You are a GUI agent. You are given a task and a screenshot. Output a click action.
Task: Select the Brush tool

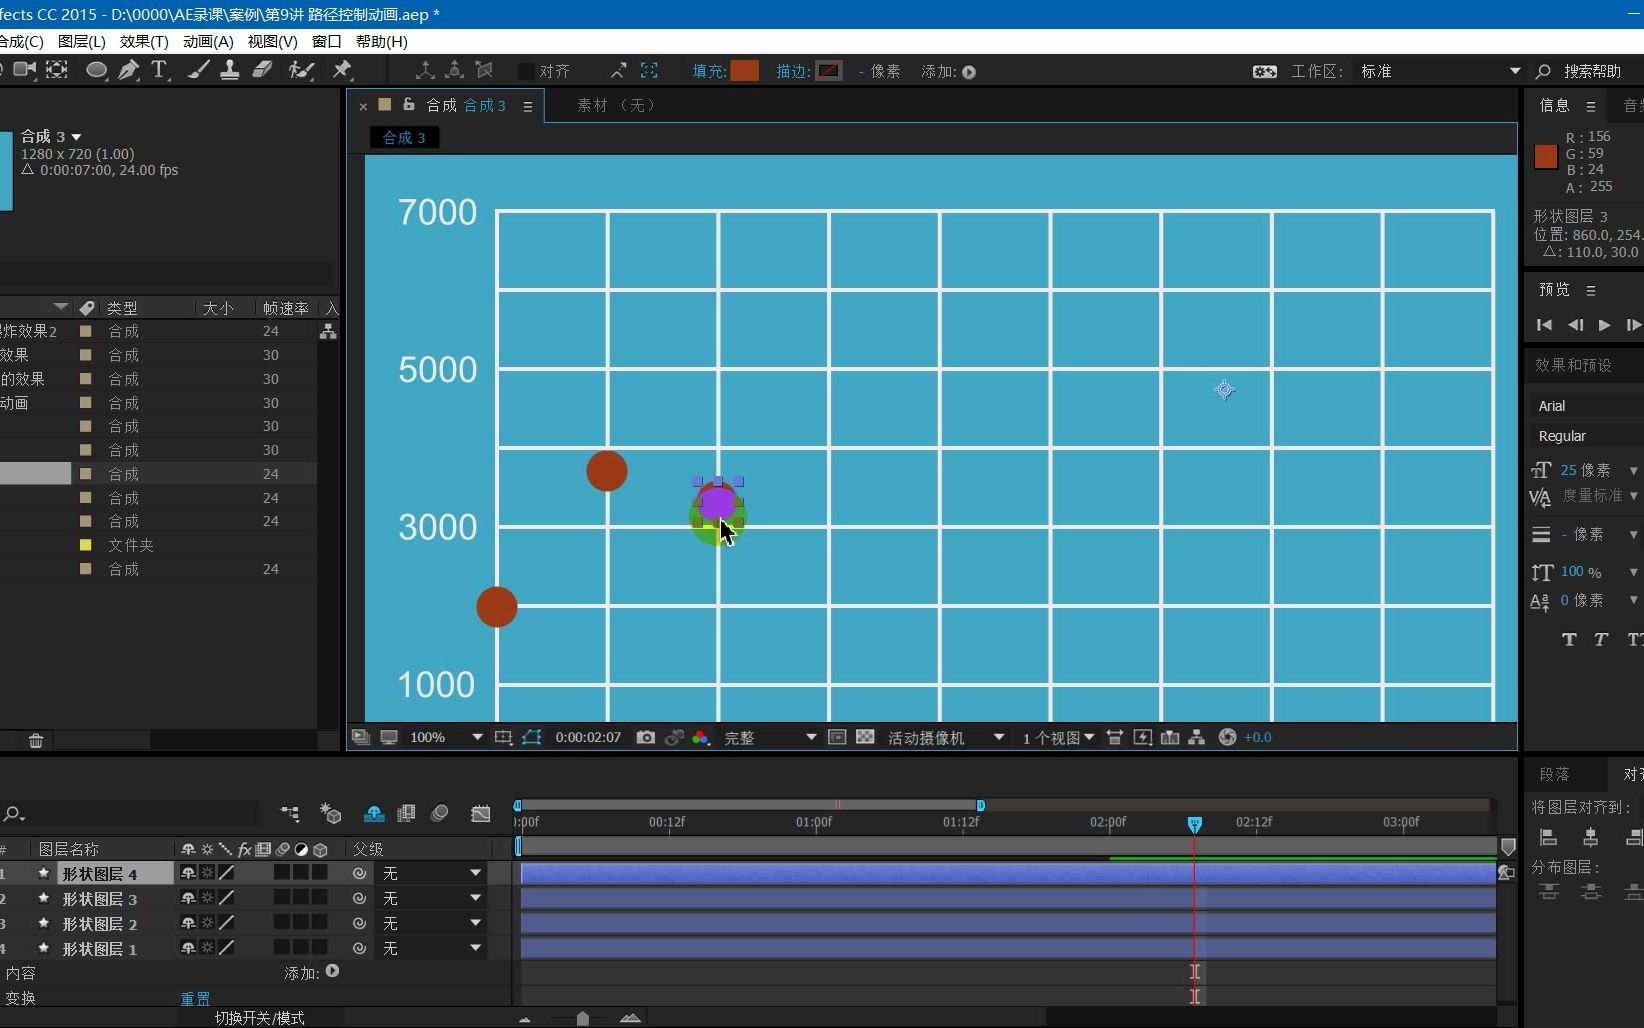[198, 70]
